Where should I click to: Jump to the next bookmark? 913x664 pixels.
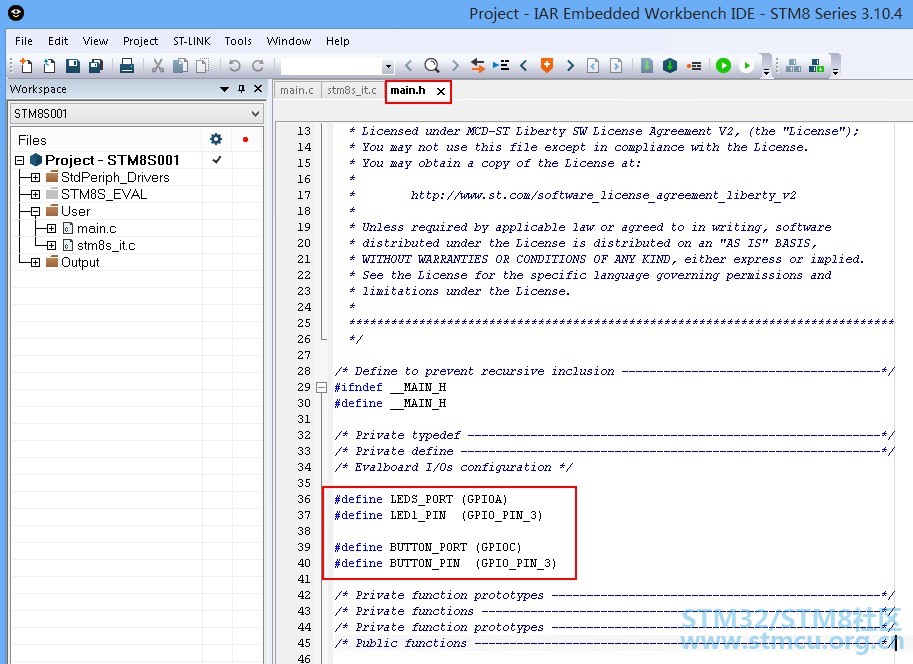[x=570, y=65]
